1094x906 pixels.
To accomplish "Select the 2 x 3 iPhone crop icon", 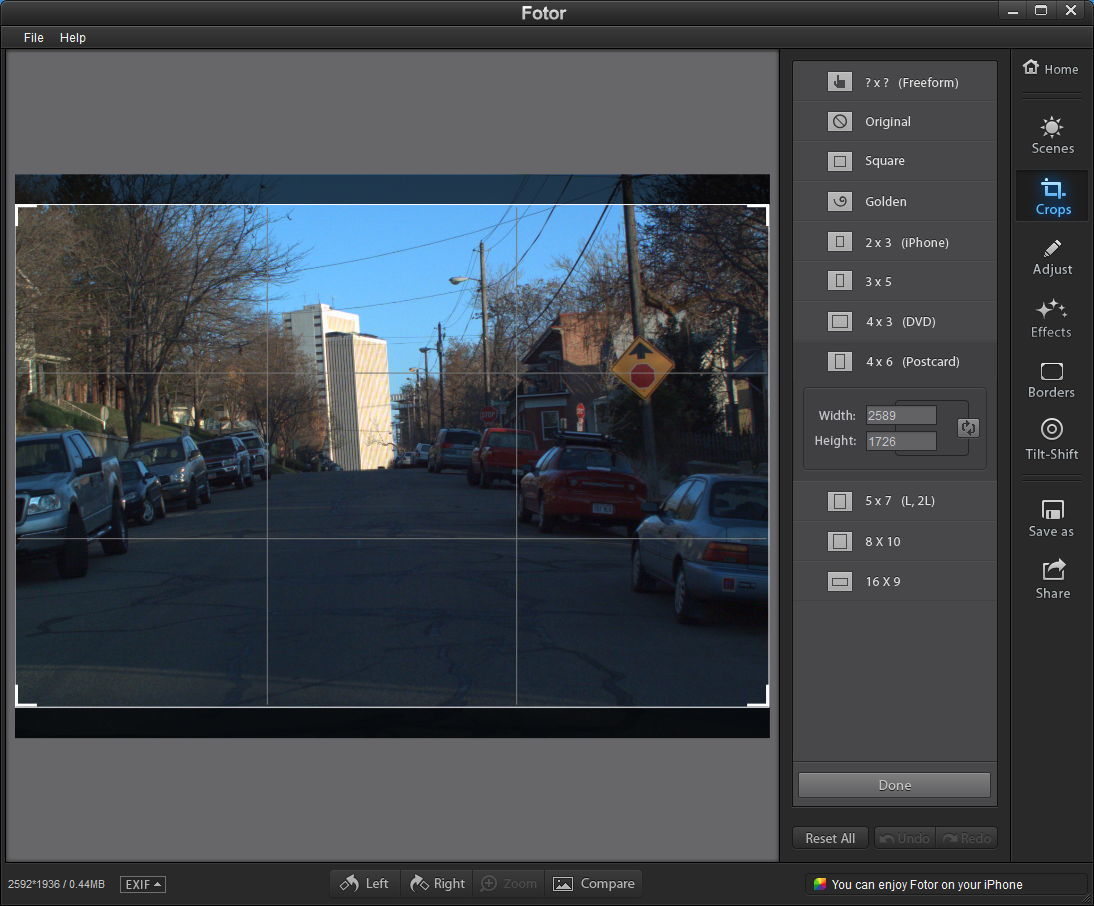I will click(840, 242).
